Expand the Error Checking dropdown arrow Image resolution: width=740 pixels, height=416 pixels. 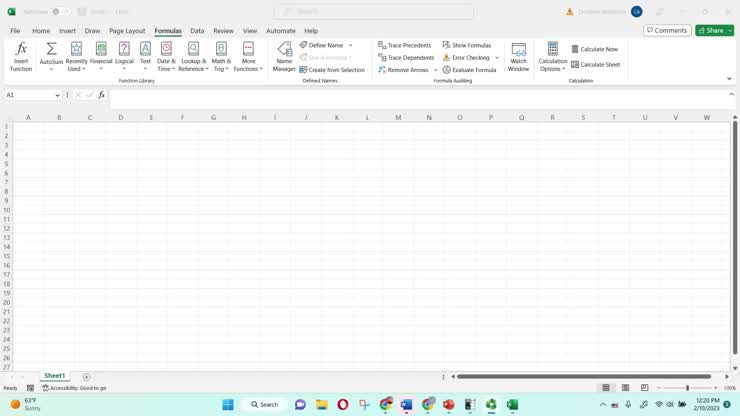(x=496, y=58)
